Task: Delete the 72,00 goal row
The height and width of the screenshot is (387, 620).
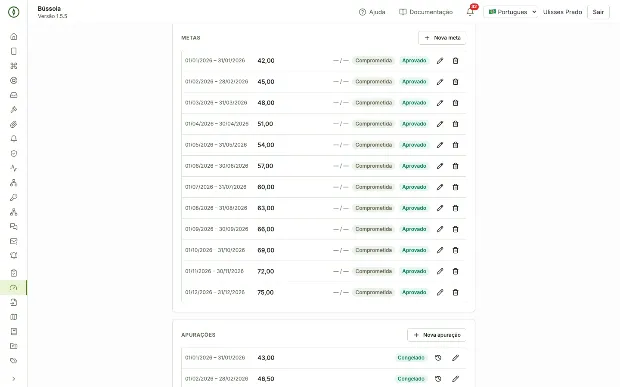Action: tap(455, 271)
